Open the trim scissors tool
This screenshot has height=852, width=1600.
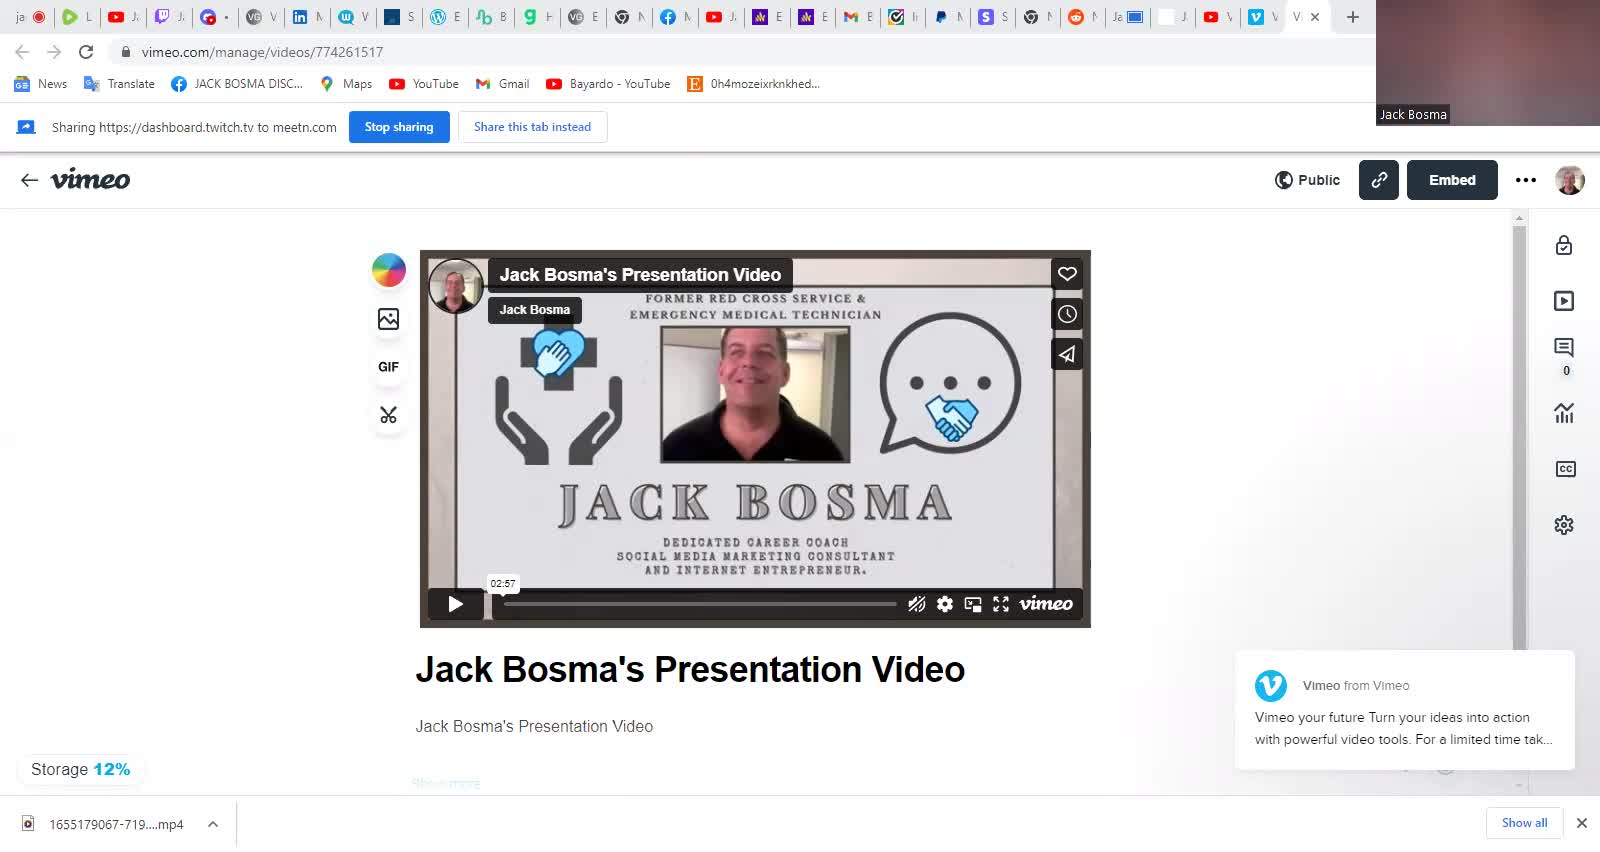coord(389,415)
